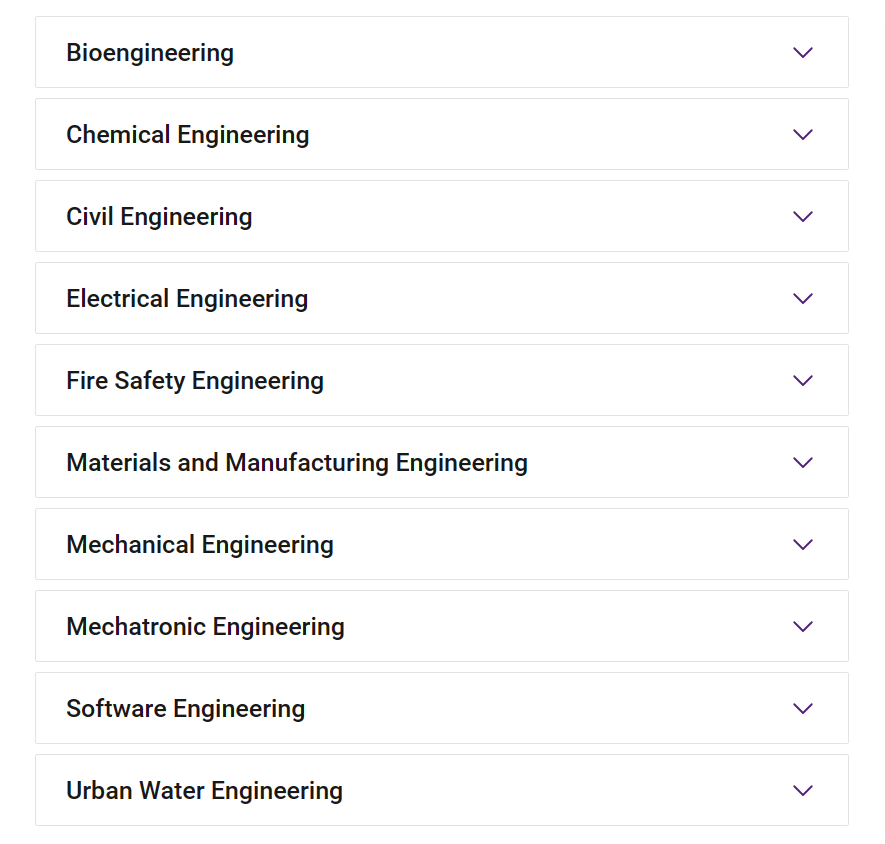Click the down arrow for Electrical Engineering
The image size is (885, 844).
tap(803, 298)
